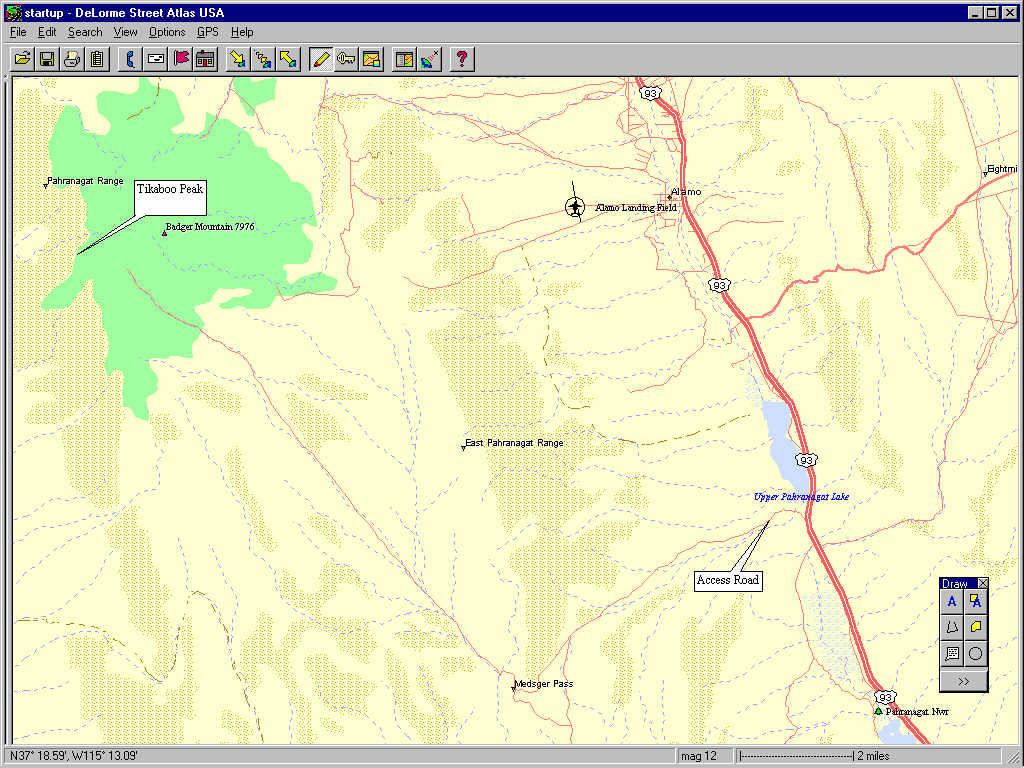Toggle the pencil draw tool button
Viewport: 1024px width, 768px height.
click(x=321, y=59)
